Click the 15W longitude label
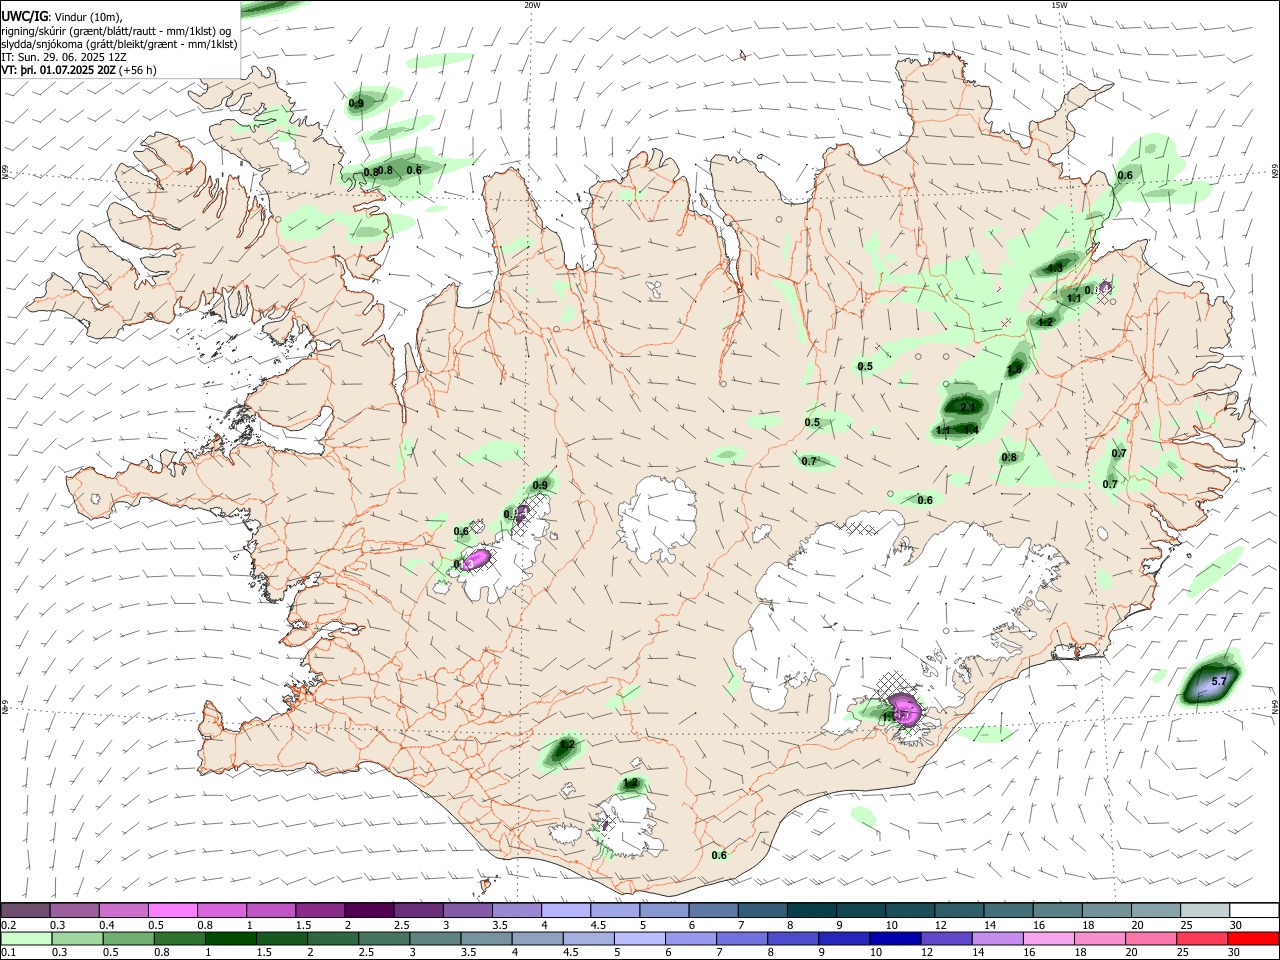1280x960 pixels. pyautogui.click(x=1059, y=5)
